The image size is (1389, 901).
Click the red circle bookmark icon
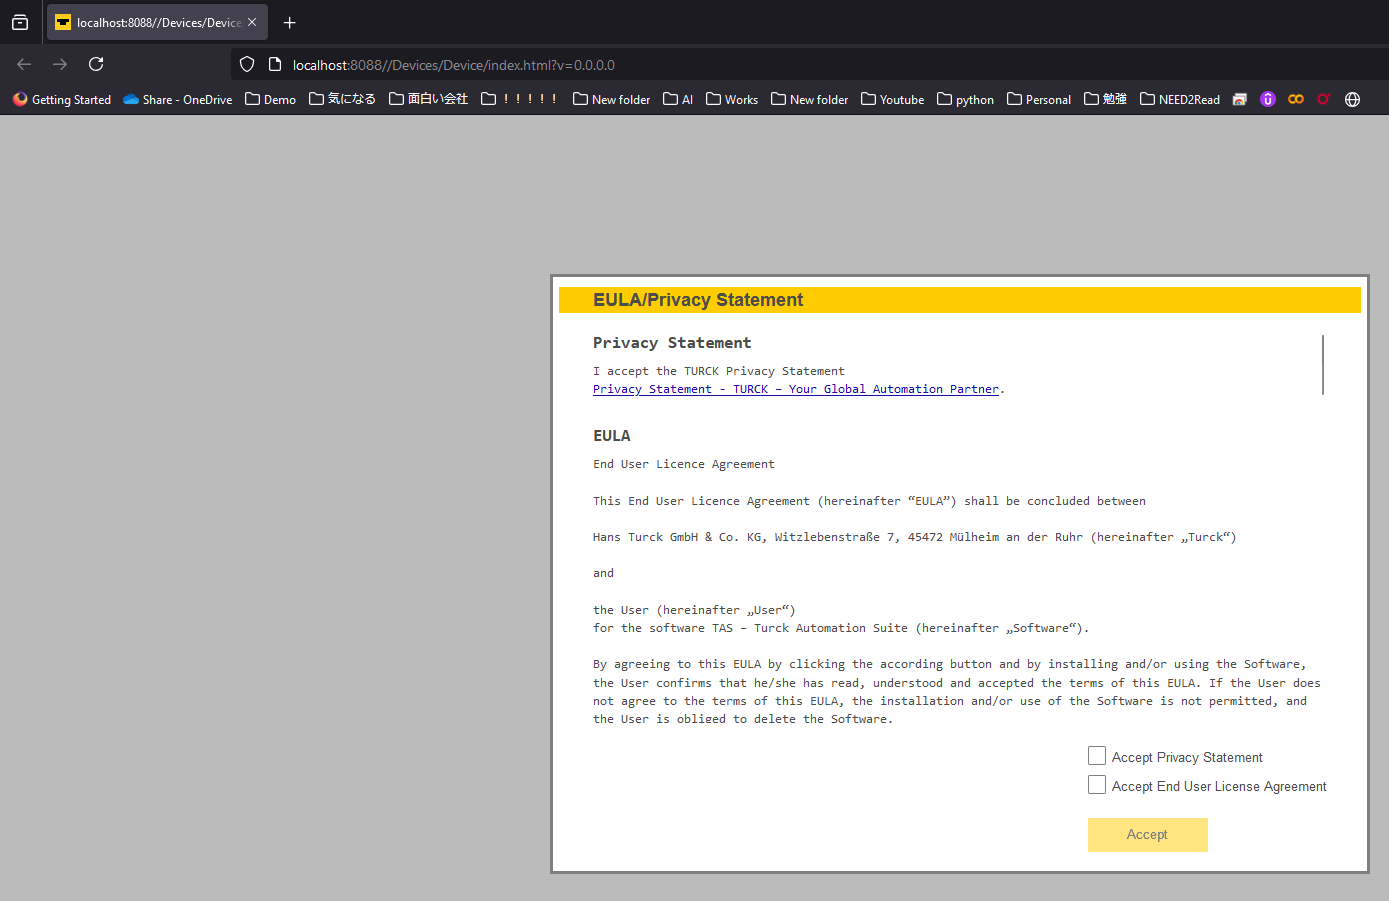click(1324, 99)
